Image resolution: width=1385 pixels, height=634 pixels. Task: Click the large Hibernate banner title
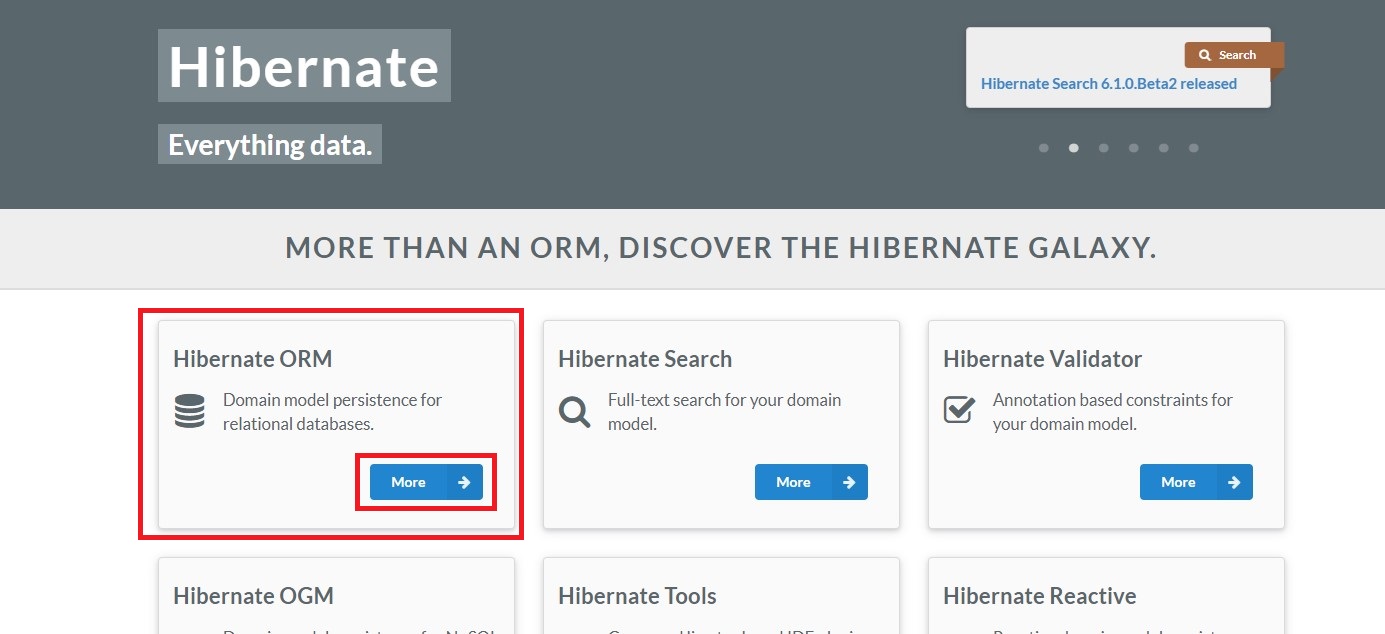304,66
